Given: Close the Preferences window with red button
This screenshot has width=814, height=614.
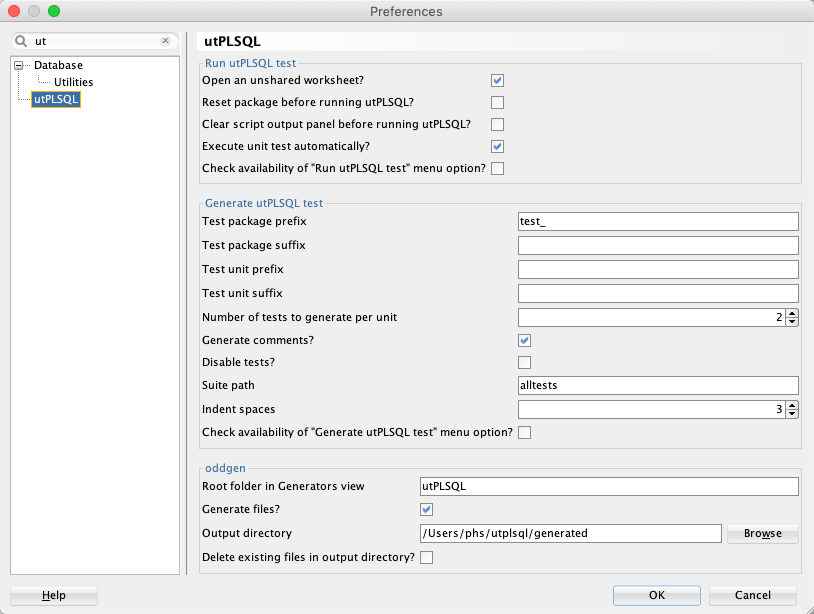Looking at the screenshot, I should [x=14, y=11].
